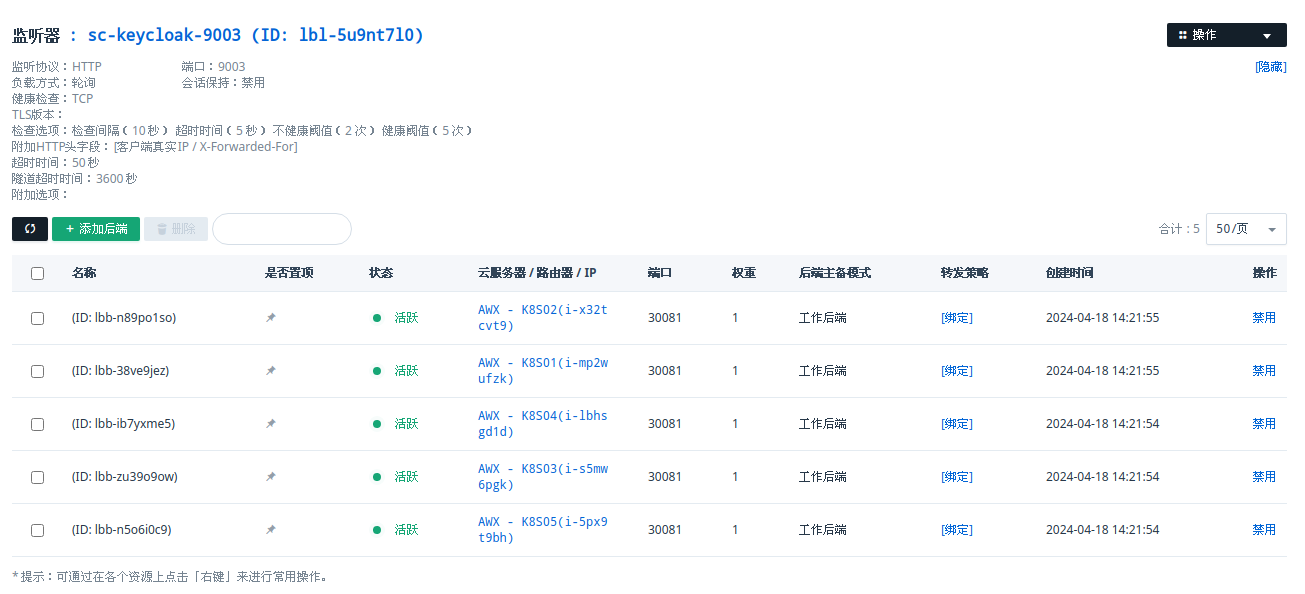1305x594 pixels.
Task: Click 添加后端 plus button
Action: pyautogui.click(x=96, y=229)
